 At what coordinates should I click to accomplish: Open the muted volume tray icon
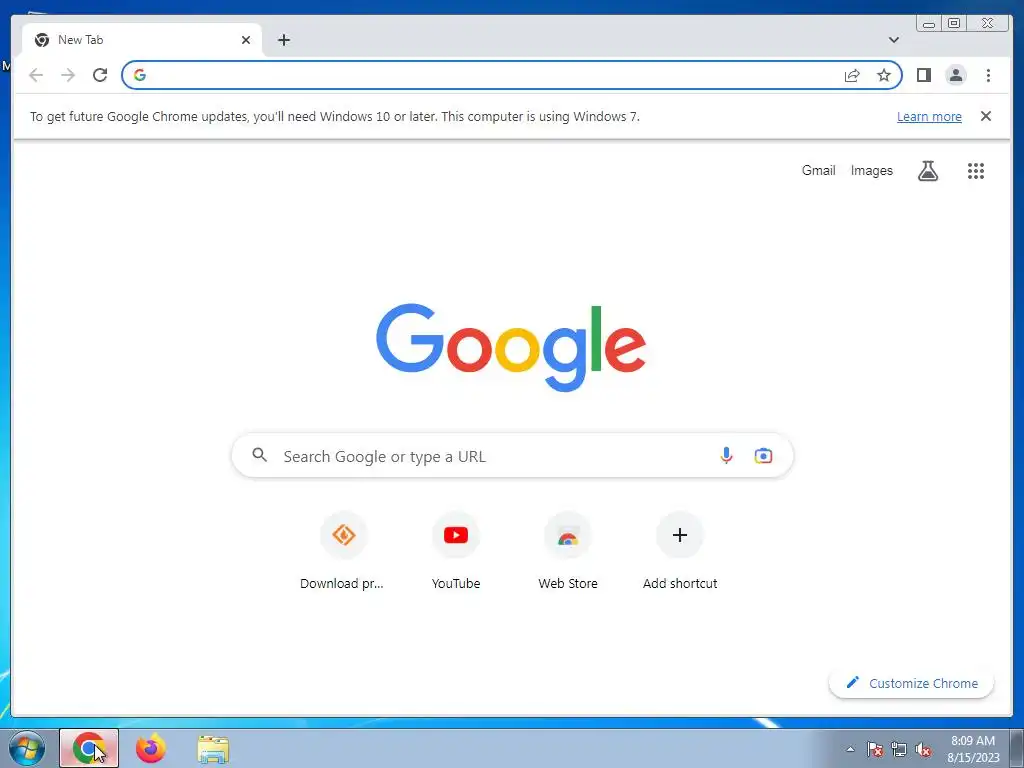click(x=923, y=749)
